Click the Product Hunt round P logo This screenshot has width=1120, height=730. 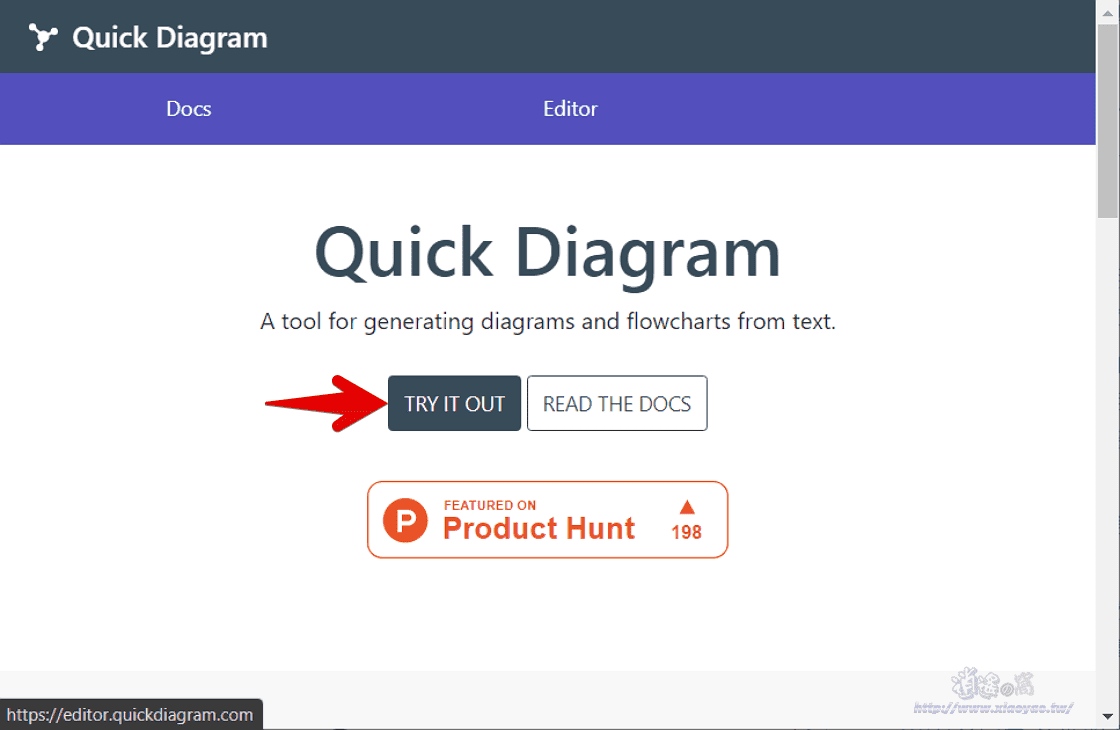coord(405,520)
